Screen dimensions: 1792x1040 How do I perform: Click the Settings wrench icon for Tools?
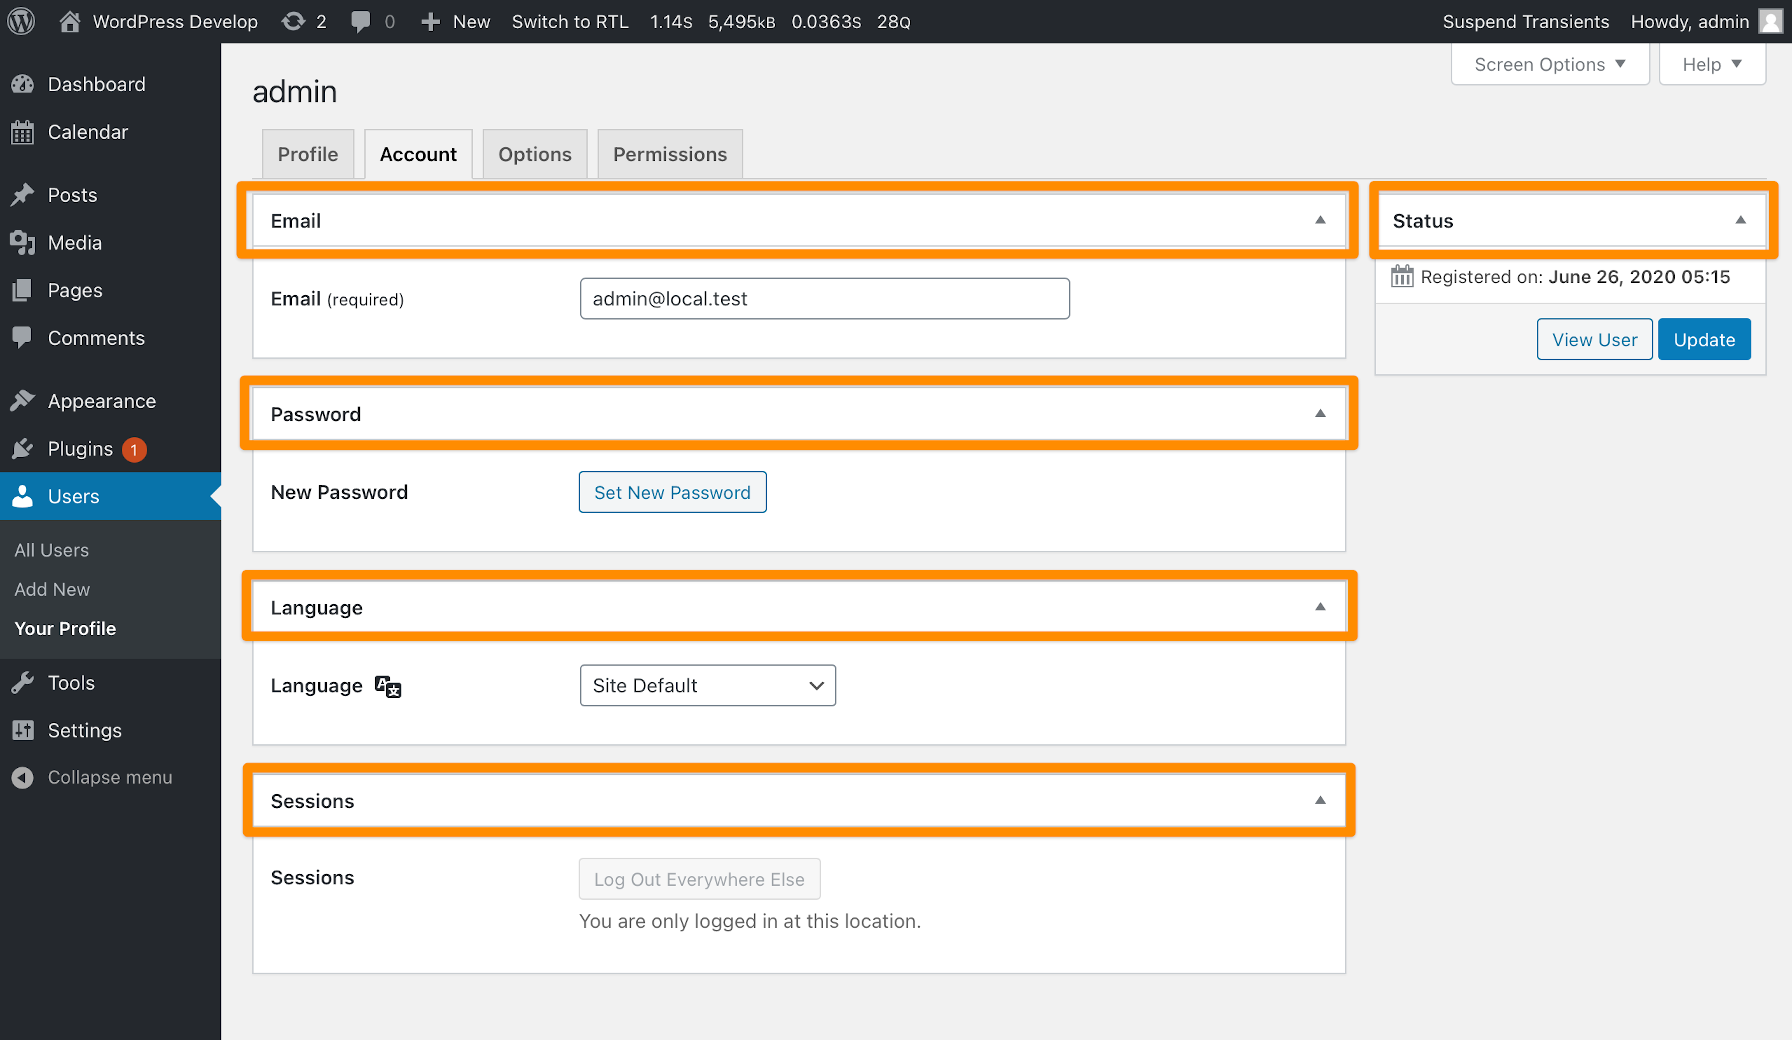(24, 681)
